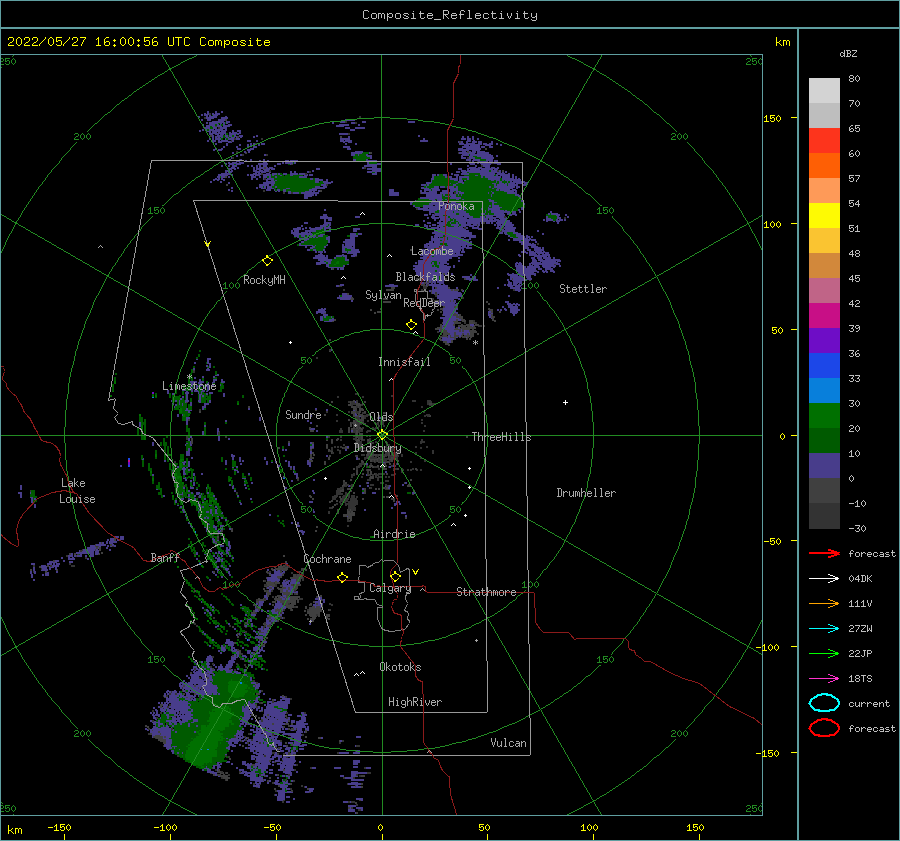Click the bright green swatch between 30 and 20
This screenshot has width=900, height=841.
coord(824,416)
